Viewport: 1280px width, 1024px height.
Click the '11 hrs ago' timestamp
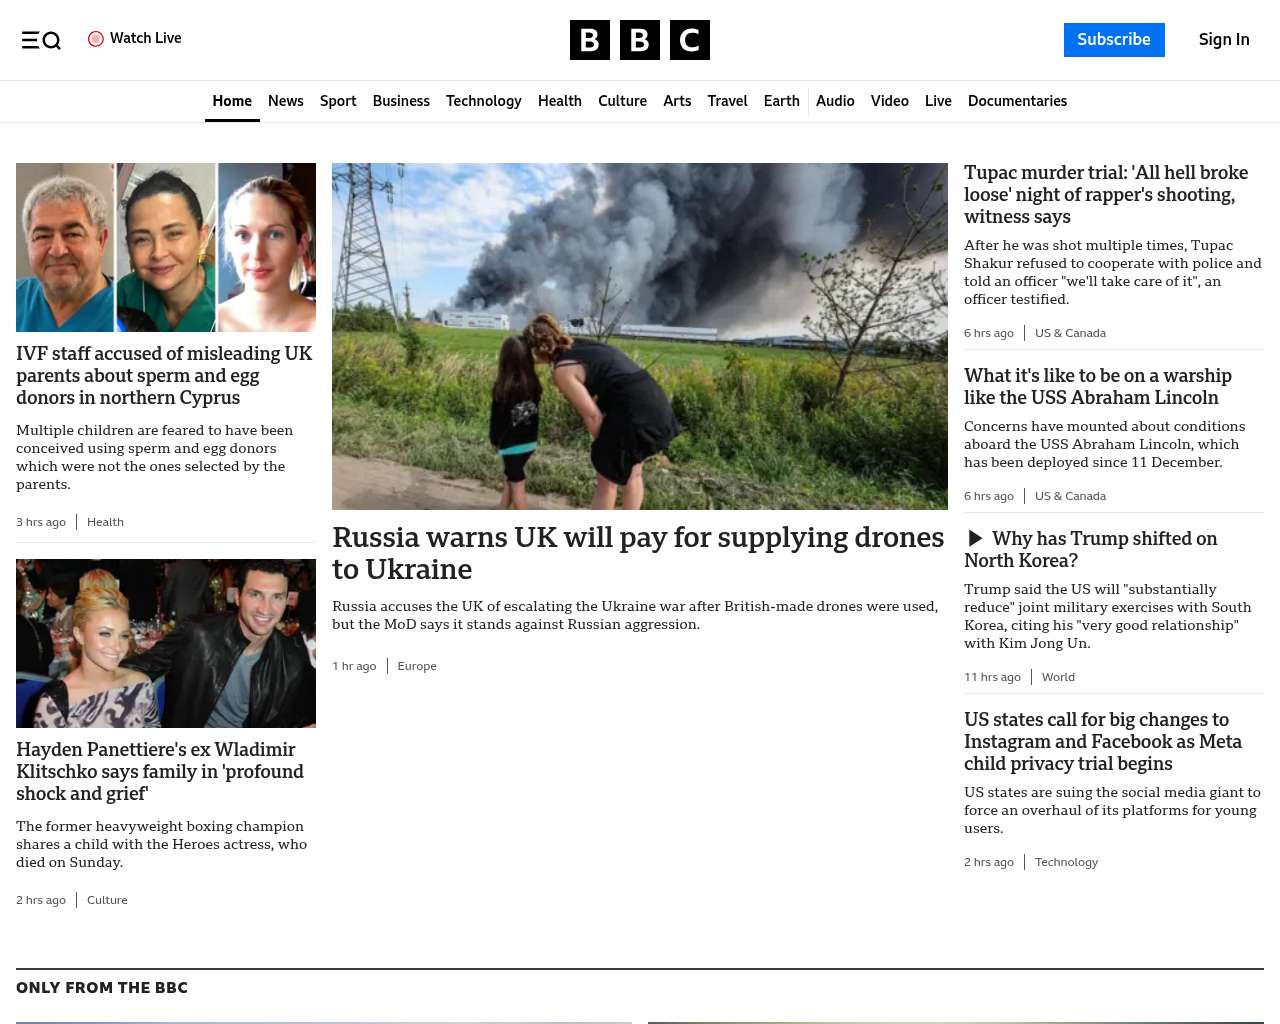click(992, 677)
